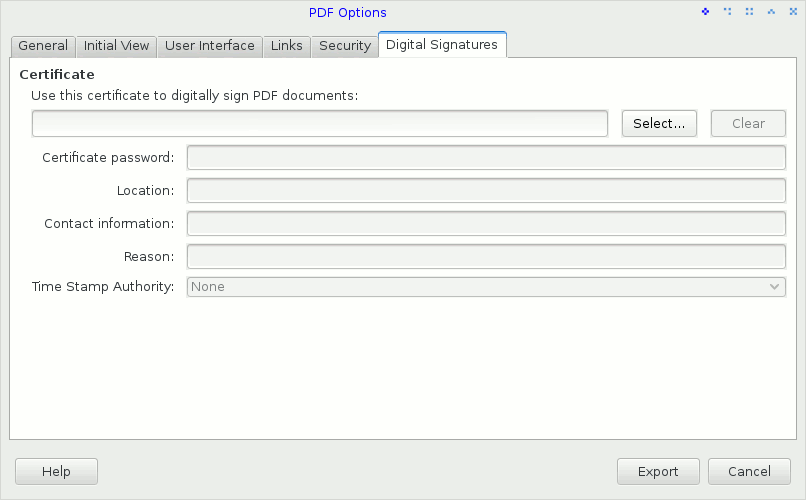Screen dimensions: 806x500
Task: Expand the Time Stamp Authority dropdown
Action: tap(486, 287)
